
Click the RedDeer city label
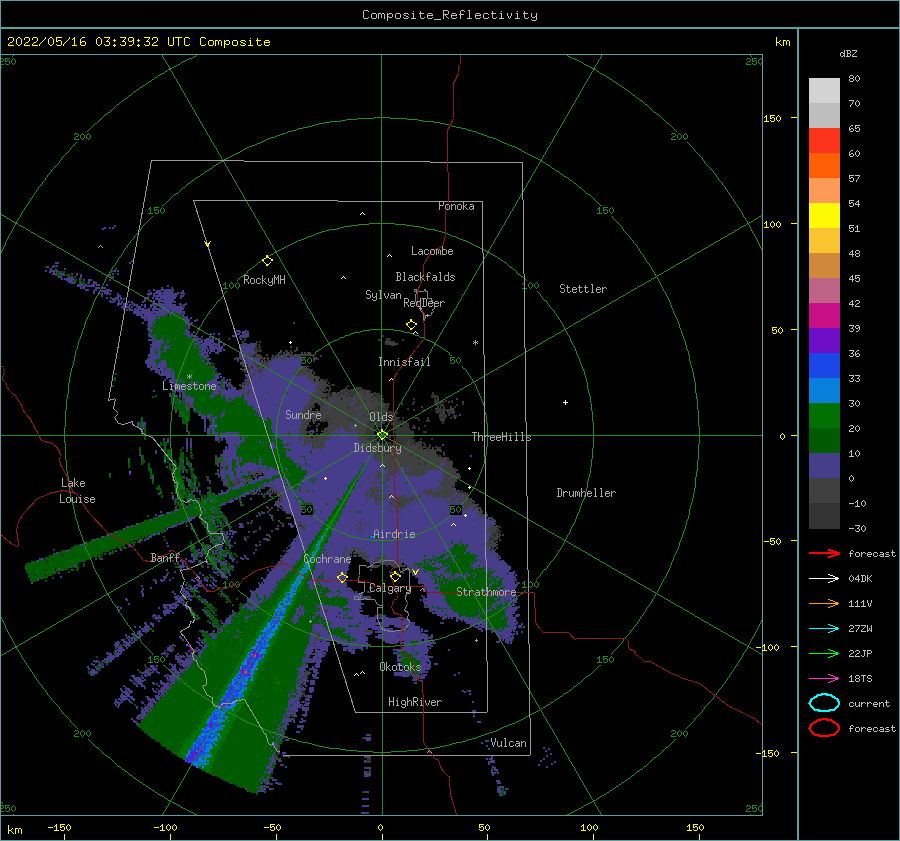click(424, 303)
